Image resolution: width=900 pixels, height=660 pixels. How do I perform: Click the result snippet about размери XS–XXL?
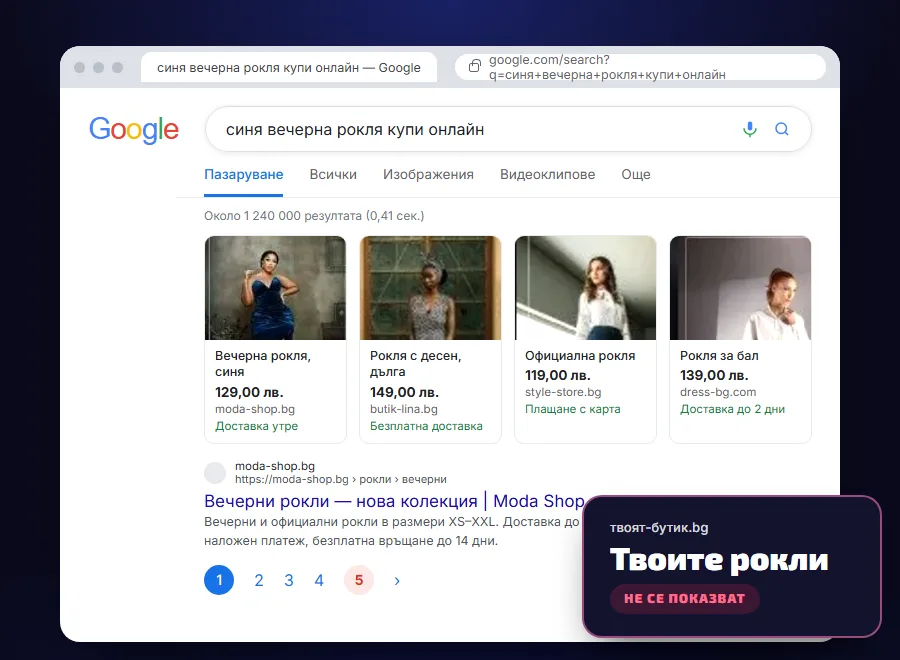tap(392, 531)
